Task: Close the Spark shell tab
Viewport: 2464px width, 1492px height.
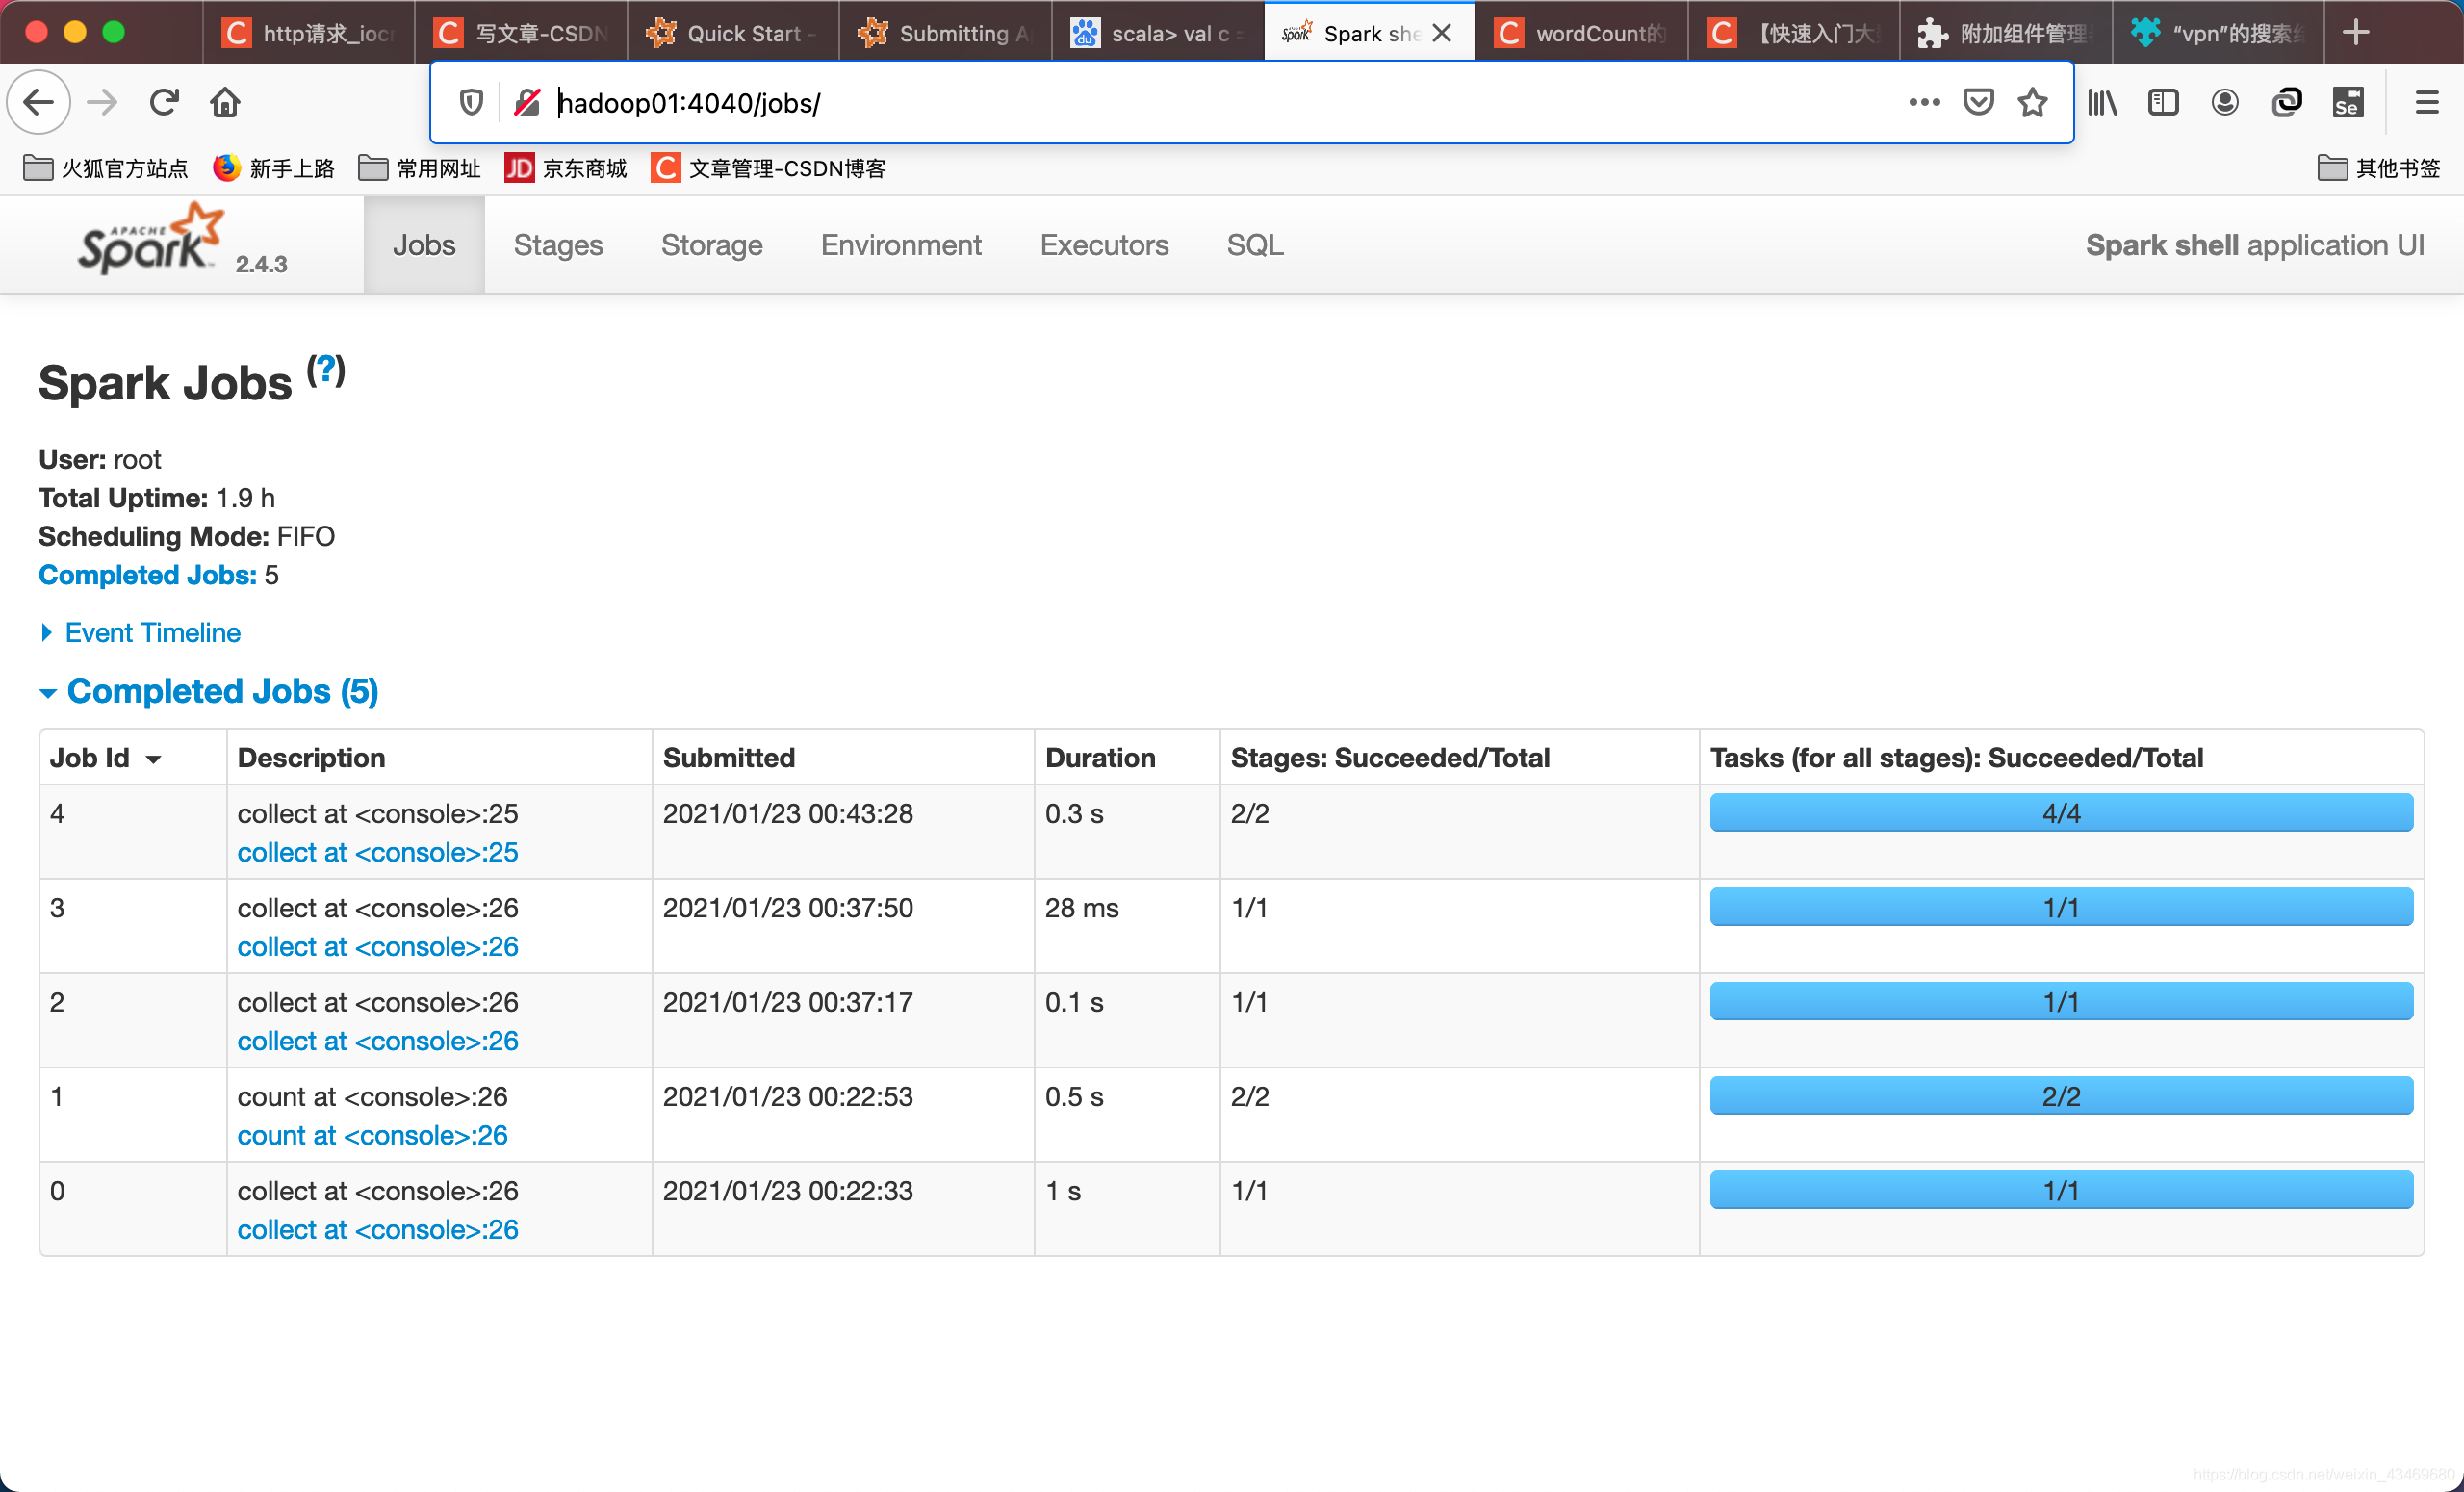Action: click(x=1441, y=33)
